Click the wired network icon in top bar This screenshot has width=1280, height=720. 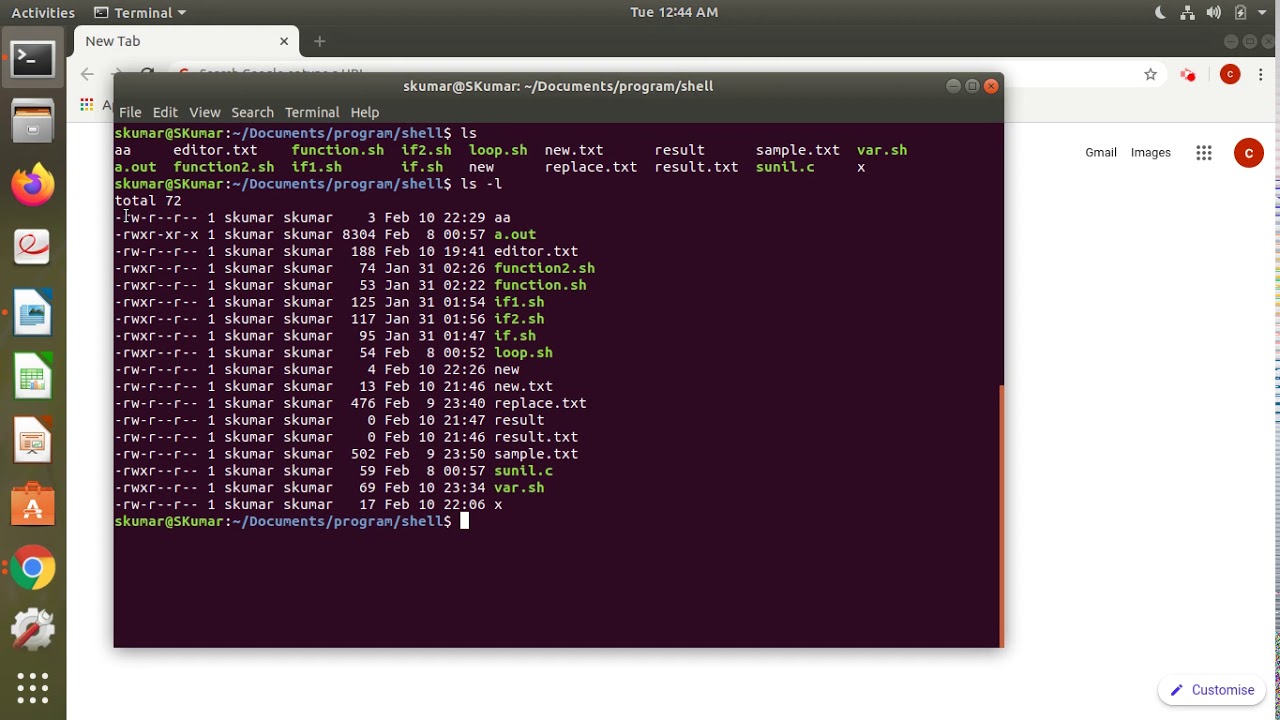click(x=1188, y=12)
